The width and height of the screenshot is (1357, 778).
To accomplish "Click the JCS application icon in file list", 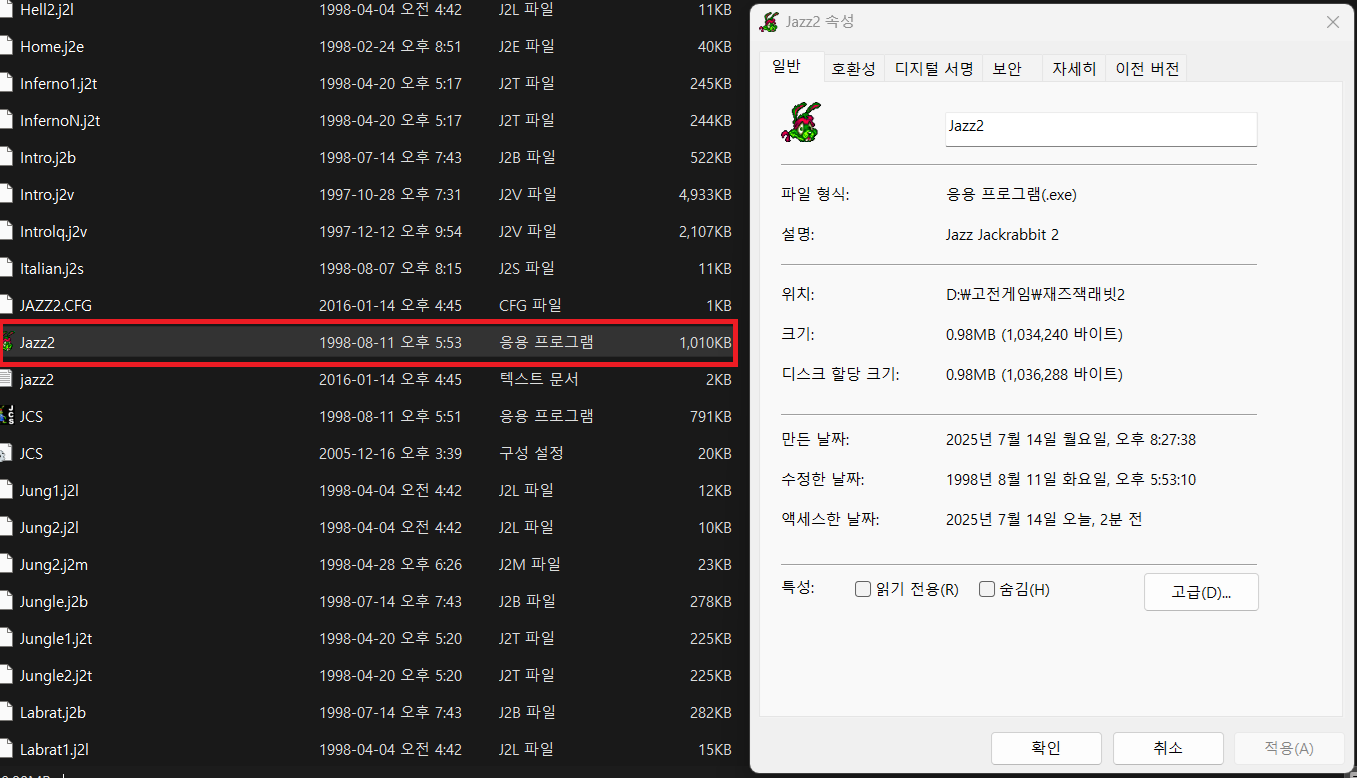I will 8,416.
